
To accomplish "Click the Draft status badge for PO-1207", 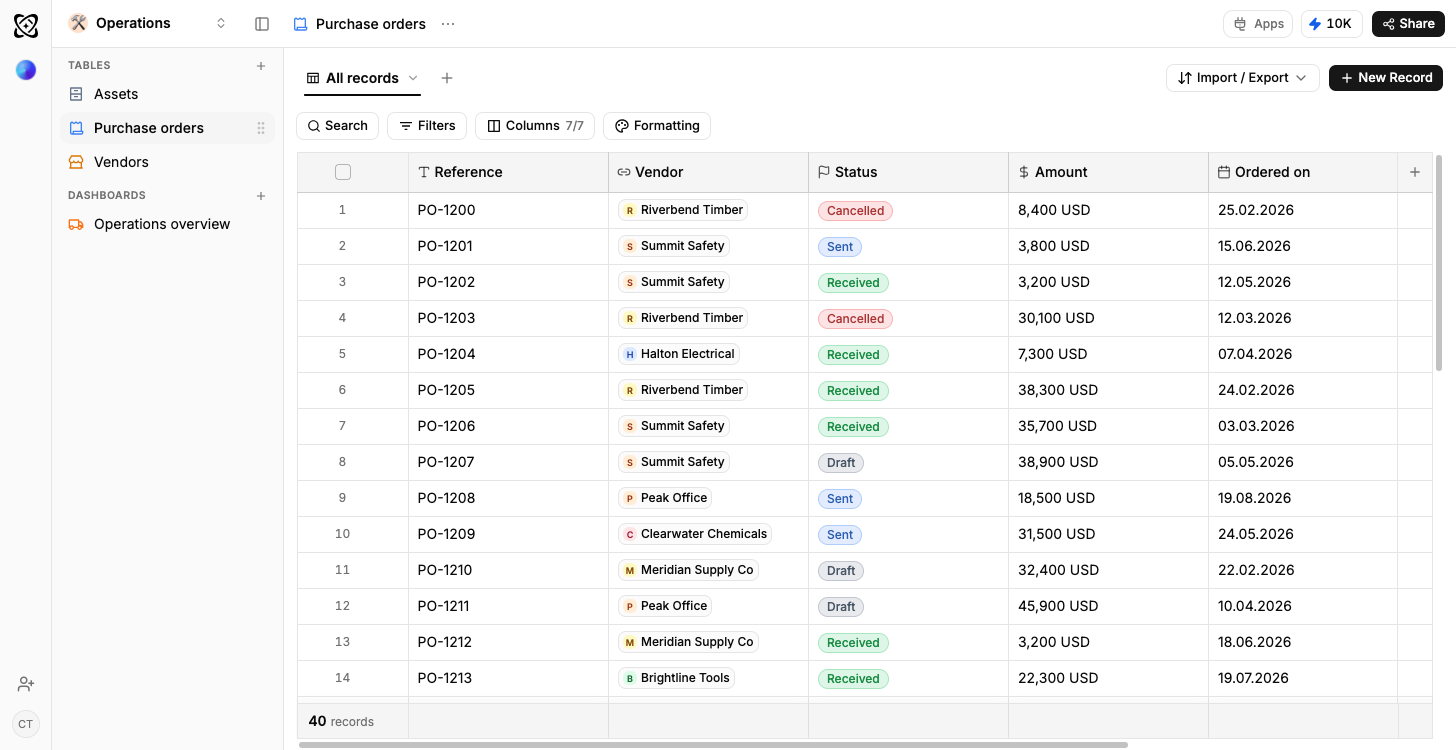I will click(841, 463).
